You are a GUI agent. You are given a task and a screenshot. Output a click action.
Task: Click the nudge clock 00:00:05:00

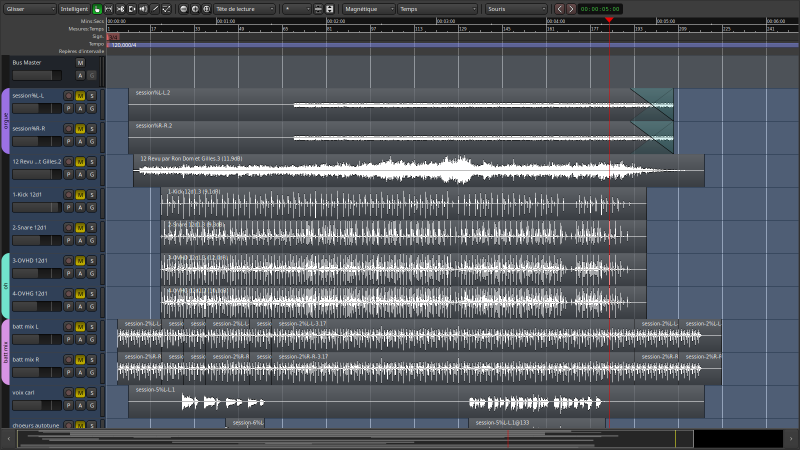click(600, 9)
